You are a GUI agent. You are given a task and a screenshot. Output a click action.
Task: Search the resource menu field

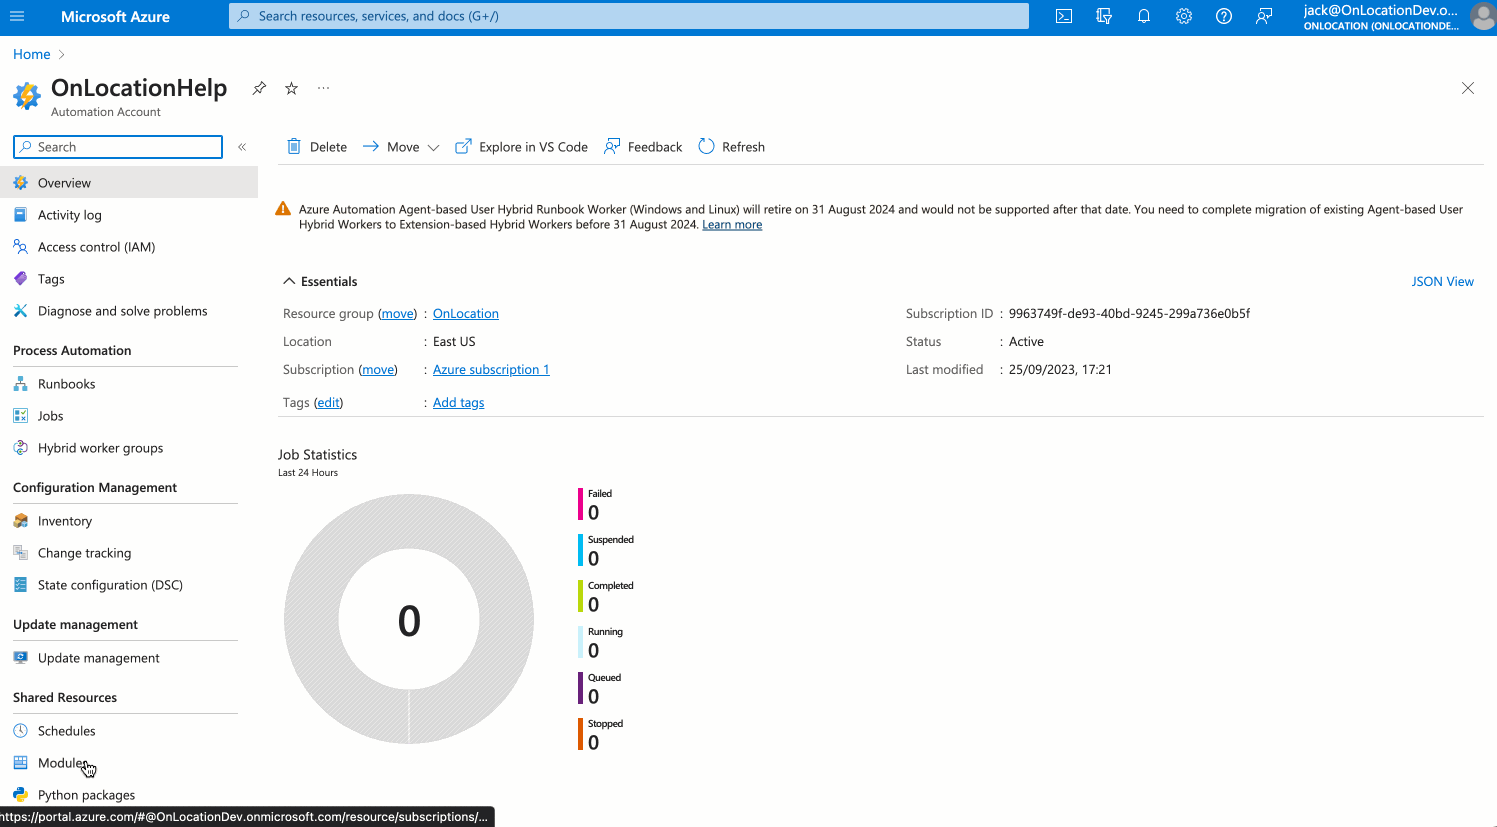(x=118, y=147)
